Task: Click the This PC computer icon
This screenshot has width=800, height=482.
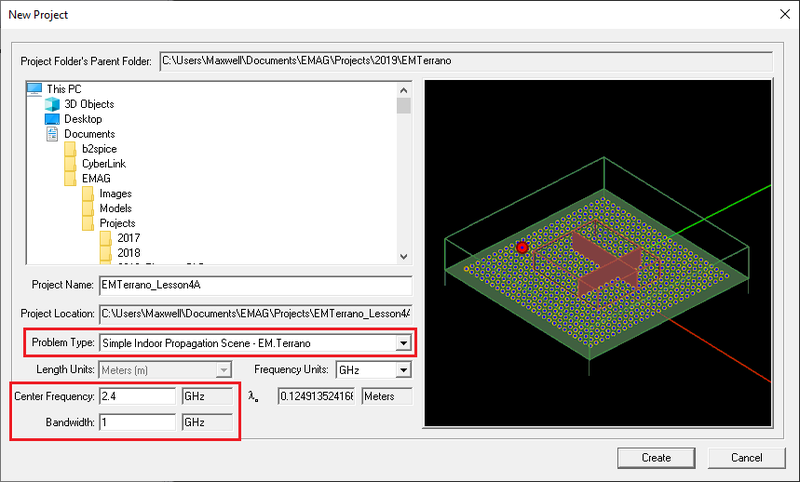Action: [x=35, y=89]
